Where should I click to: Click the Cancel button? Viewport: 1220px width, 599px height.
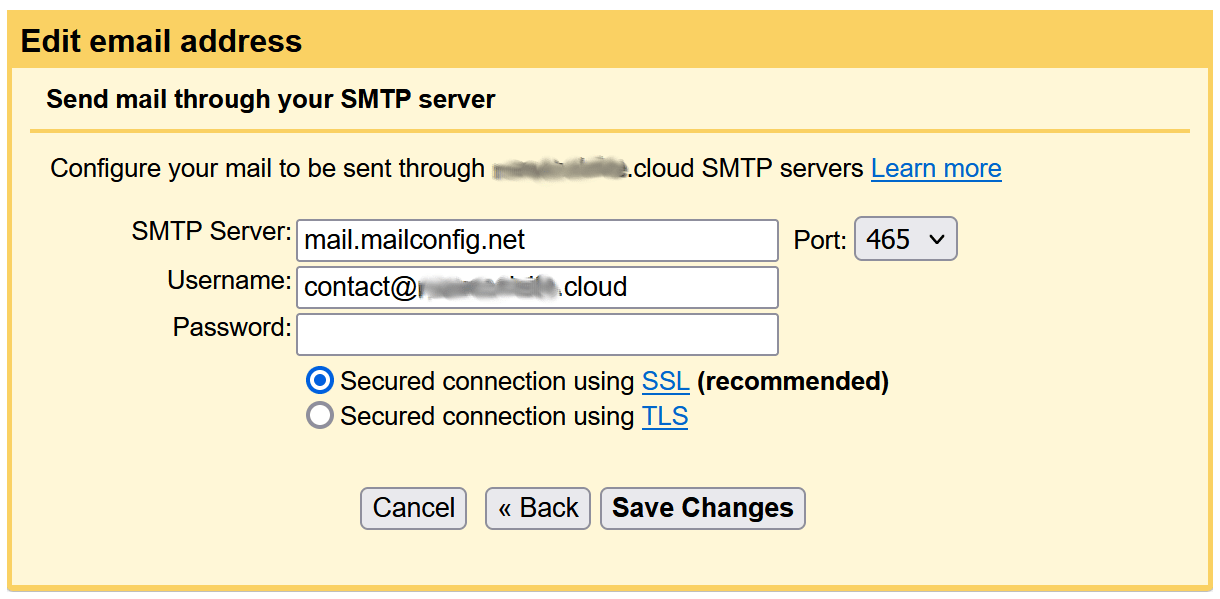[x=414, y=508]
